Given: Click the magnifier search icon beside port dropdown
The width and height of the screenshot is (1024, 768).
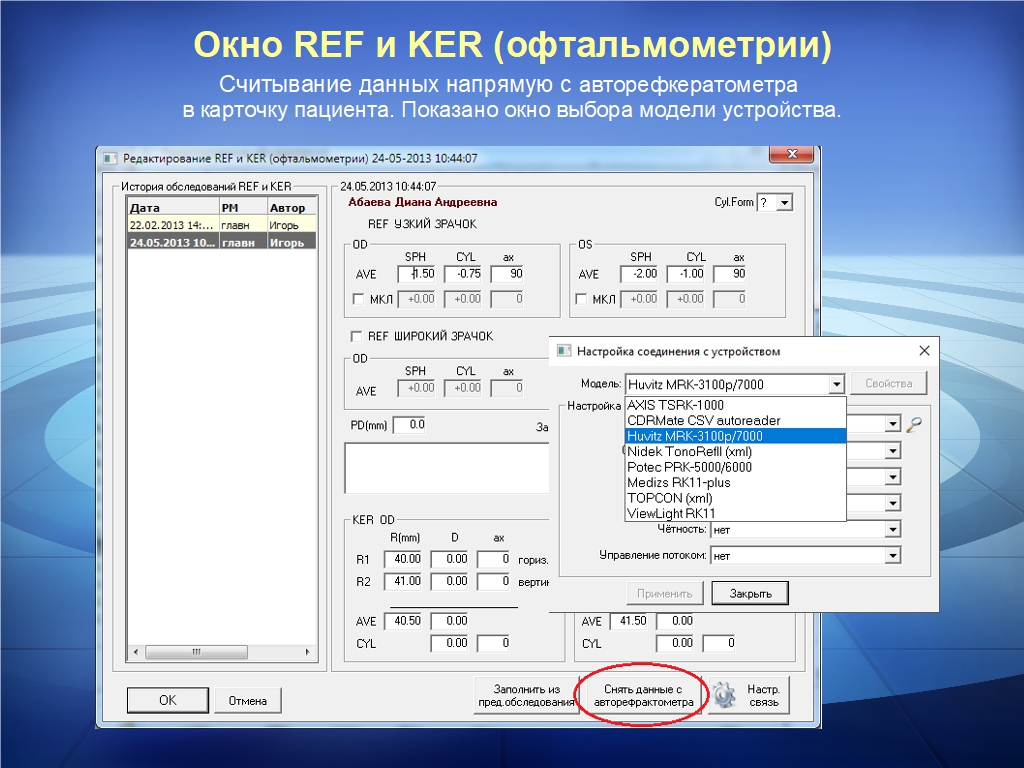Looking at the screenshot, I should click(x=914, y=424).
